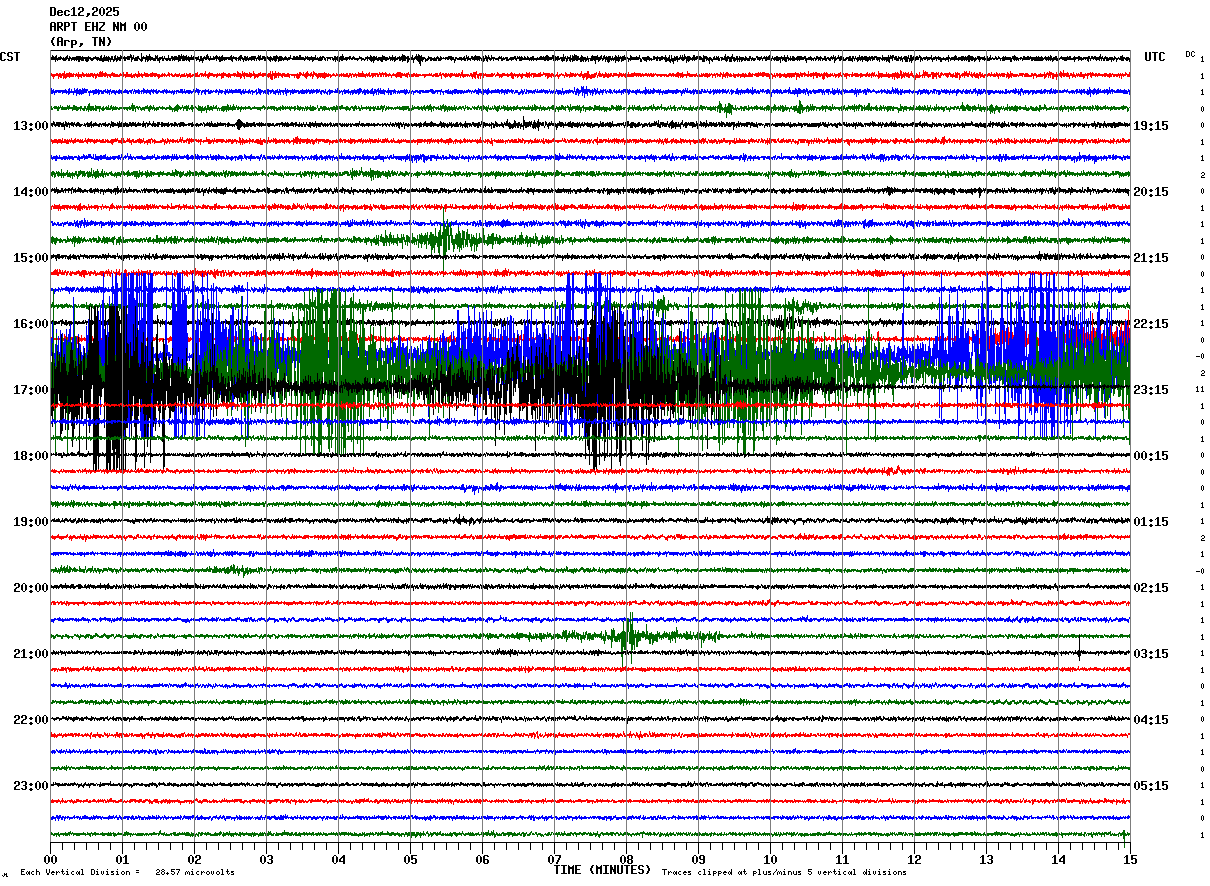Click the vertical division microvolts footnote
This screenshot has height=886, width=1210.
point(127,873)
